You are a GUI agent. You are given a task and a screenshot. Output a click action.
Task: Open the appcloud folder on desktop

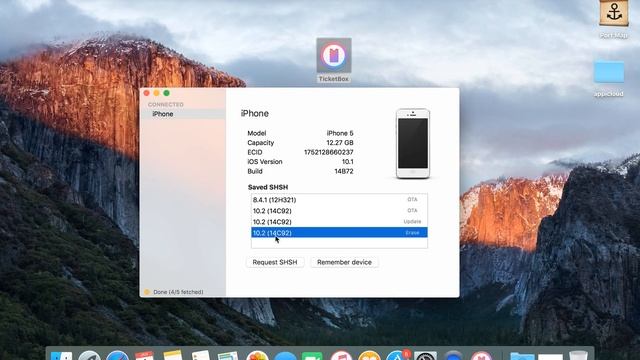[x=609, y=72]
